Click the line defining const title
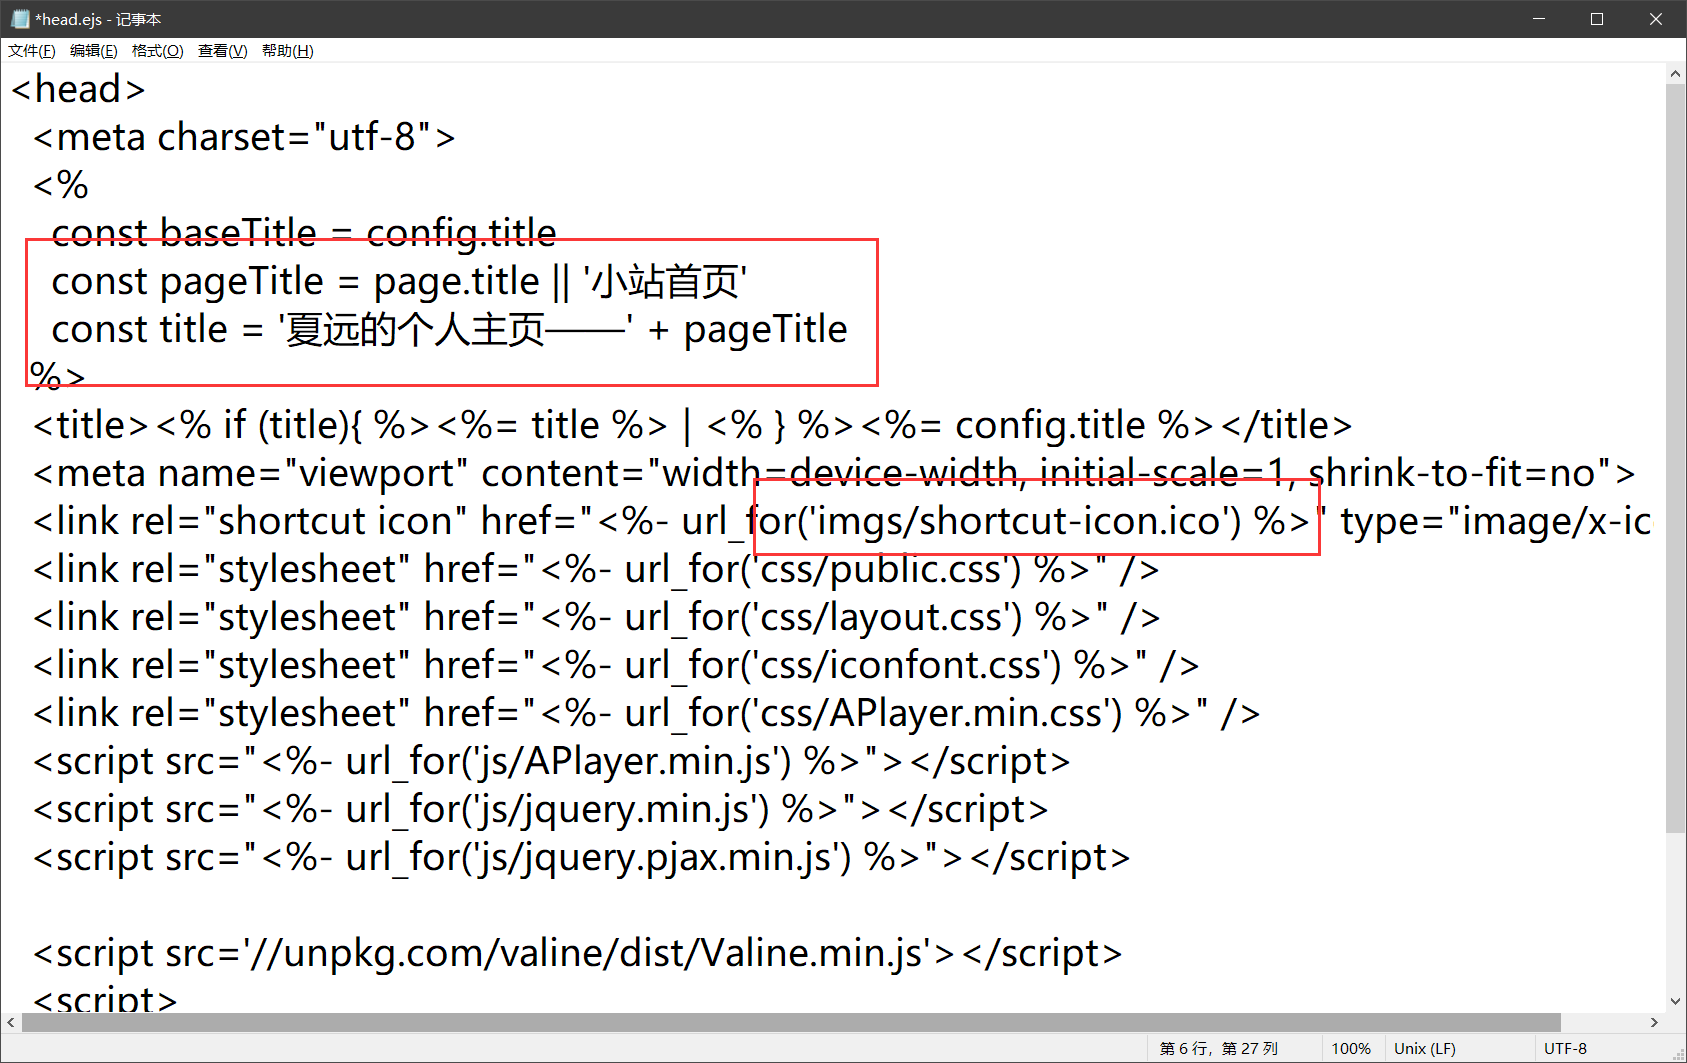The height and width of the screenshot is (1063, 1687). coord(449,329)
